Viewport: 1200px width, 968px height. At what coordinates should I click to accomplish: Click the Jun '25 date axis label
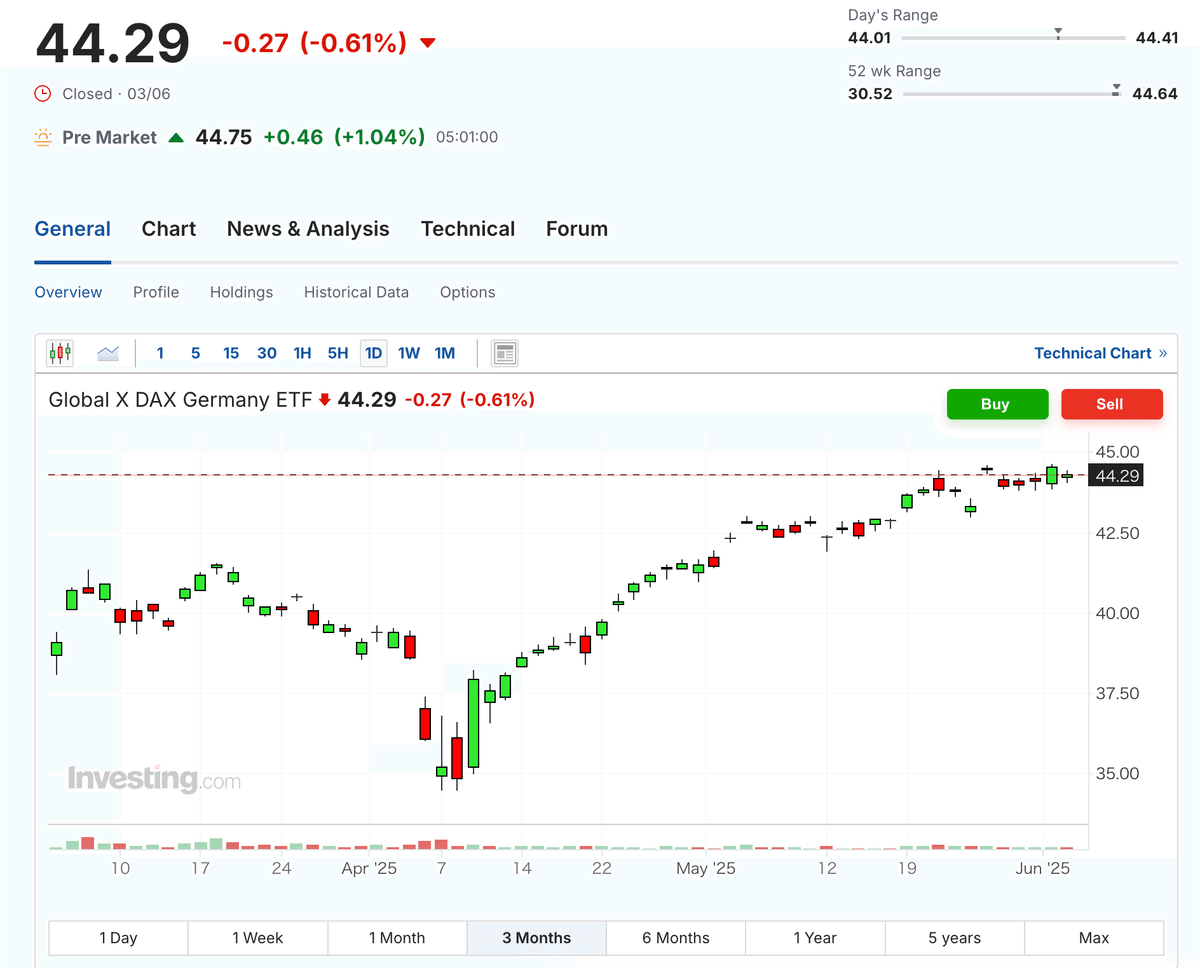(x=1043, y=868)
